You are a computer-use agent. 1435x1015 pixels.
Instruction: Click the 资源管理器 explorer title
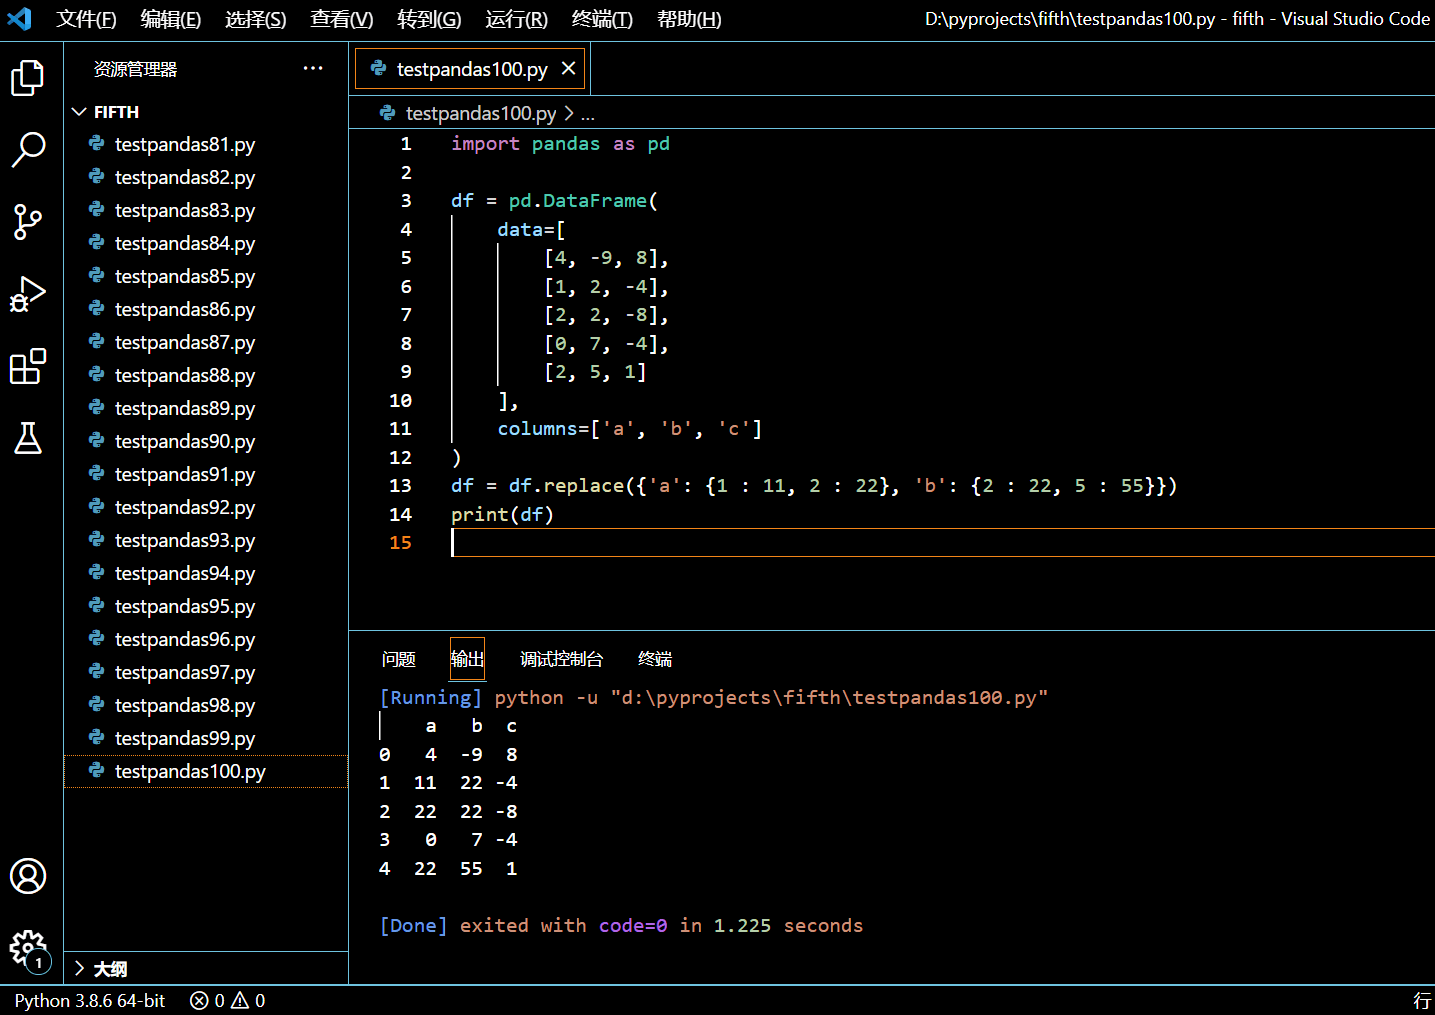[135, 69]
